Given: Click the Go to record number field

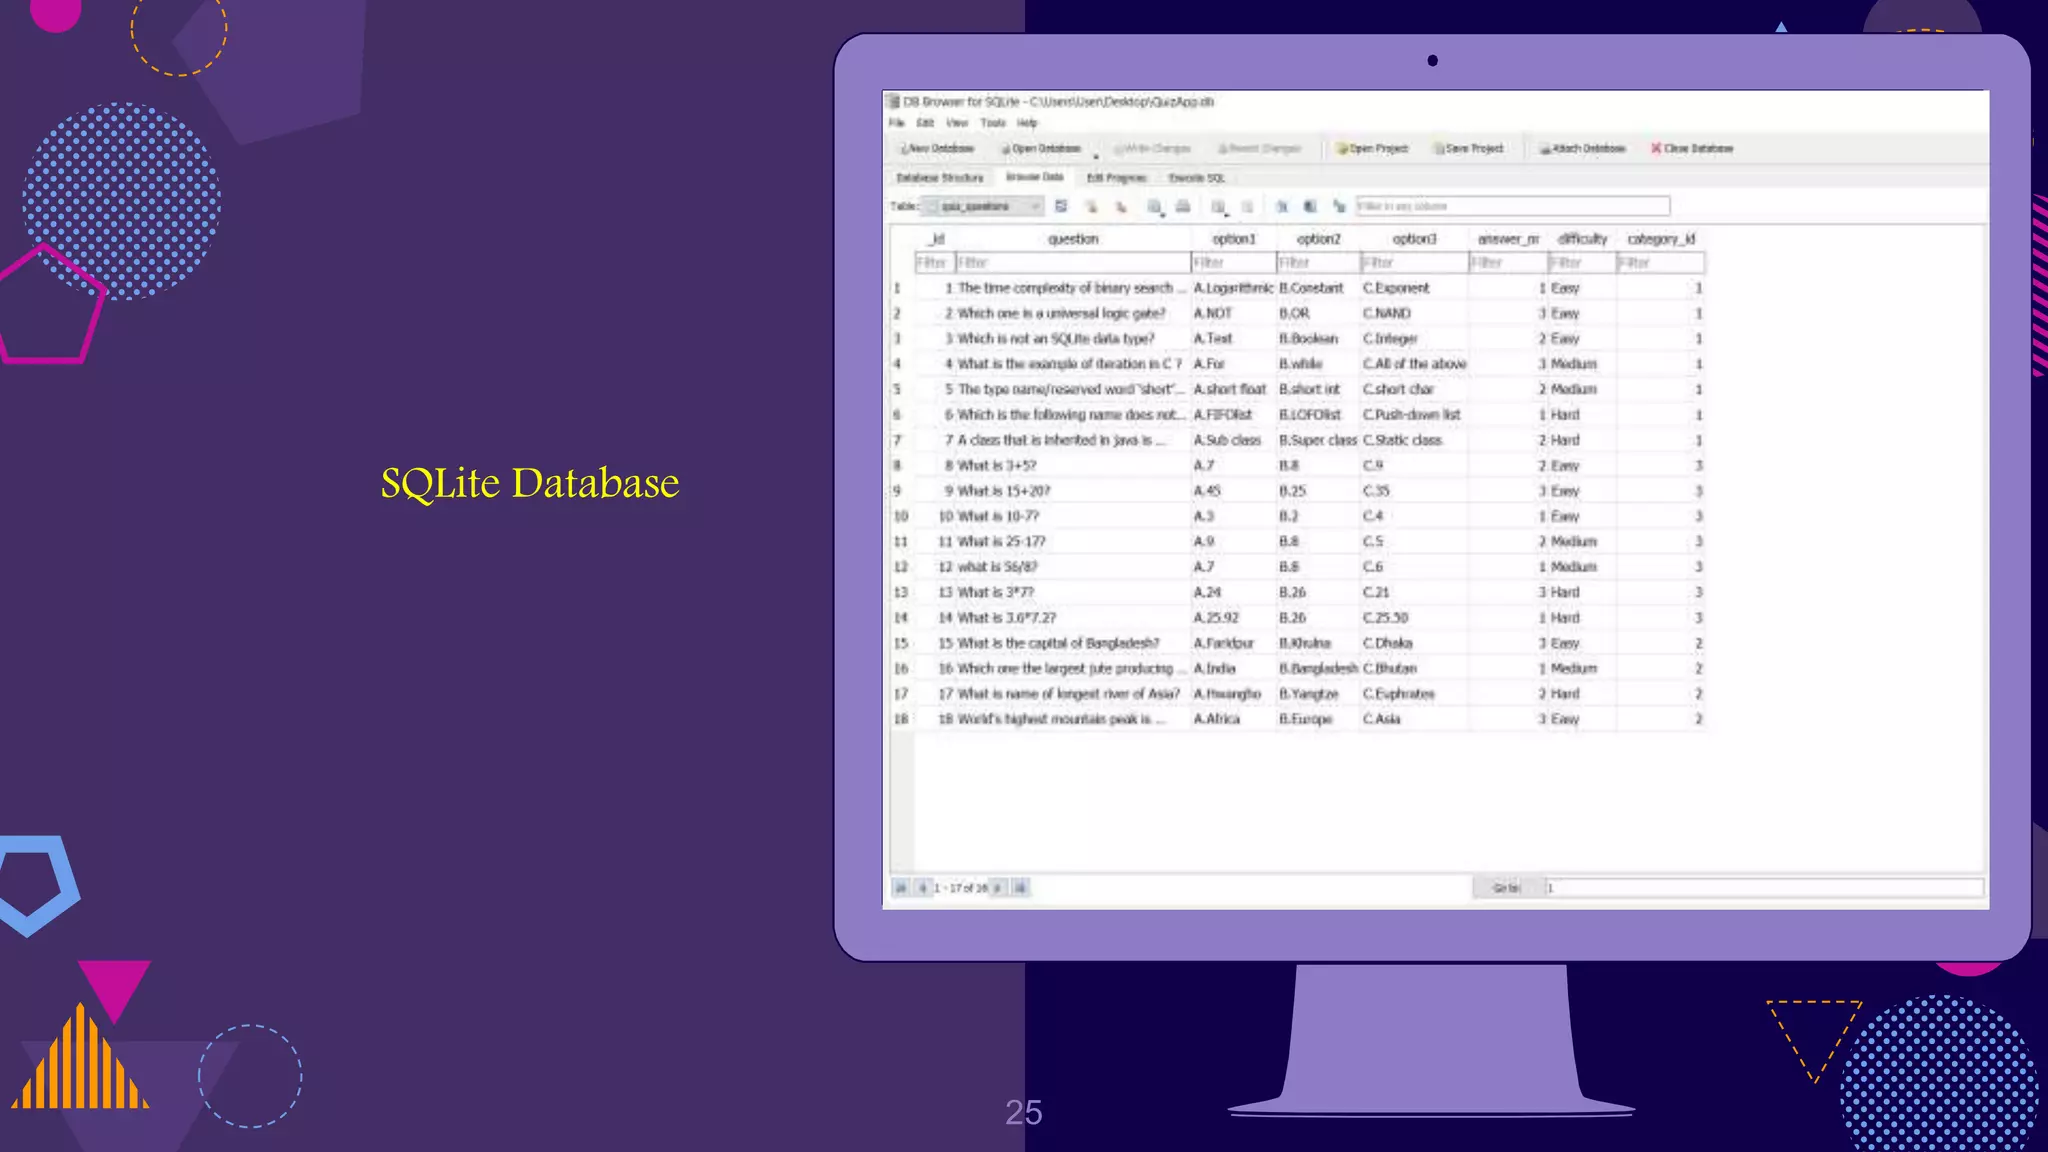Looking at the screenshot, I should (x=1763, y=888).
